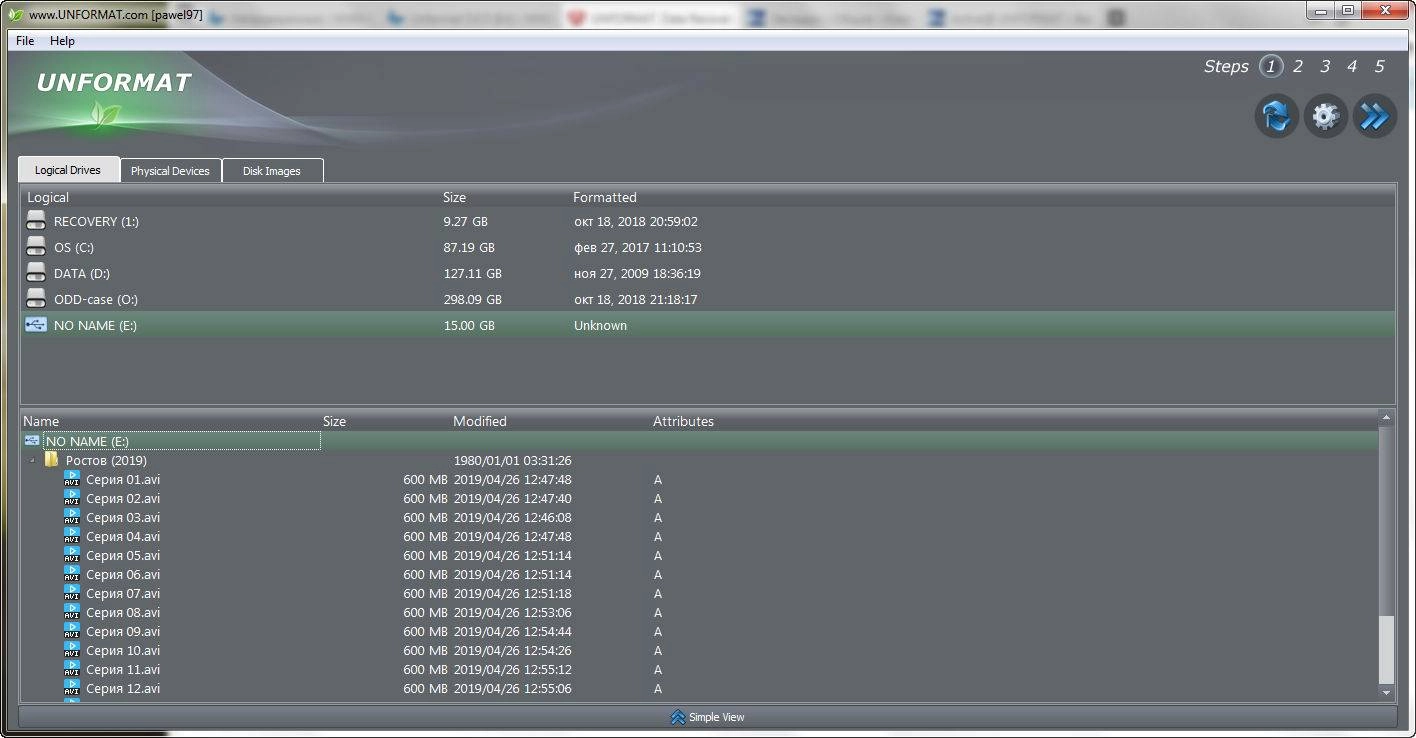This screenshot has width=1416, height=738.
Task: Click the AVI icon of Серия 03.avi
Action: pos(72,517)
